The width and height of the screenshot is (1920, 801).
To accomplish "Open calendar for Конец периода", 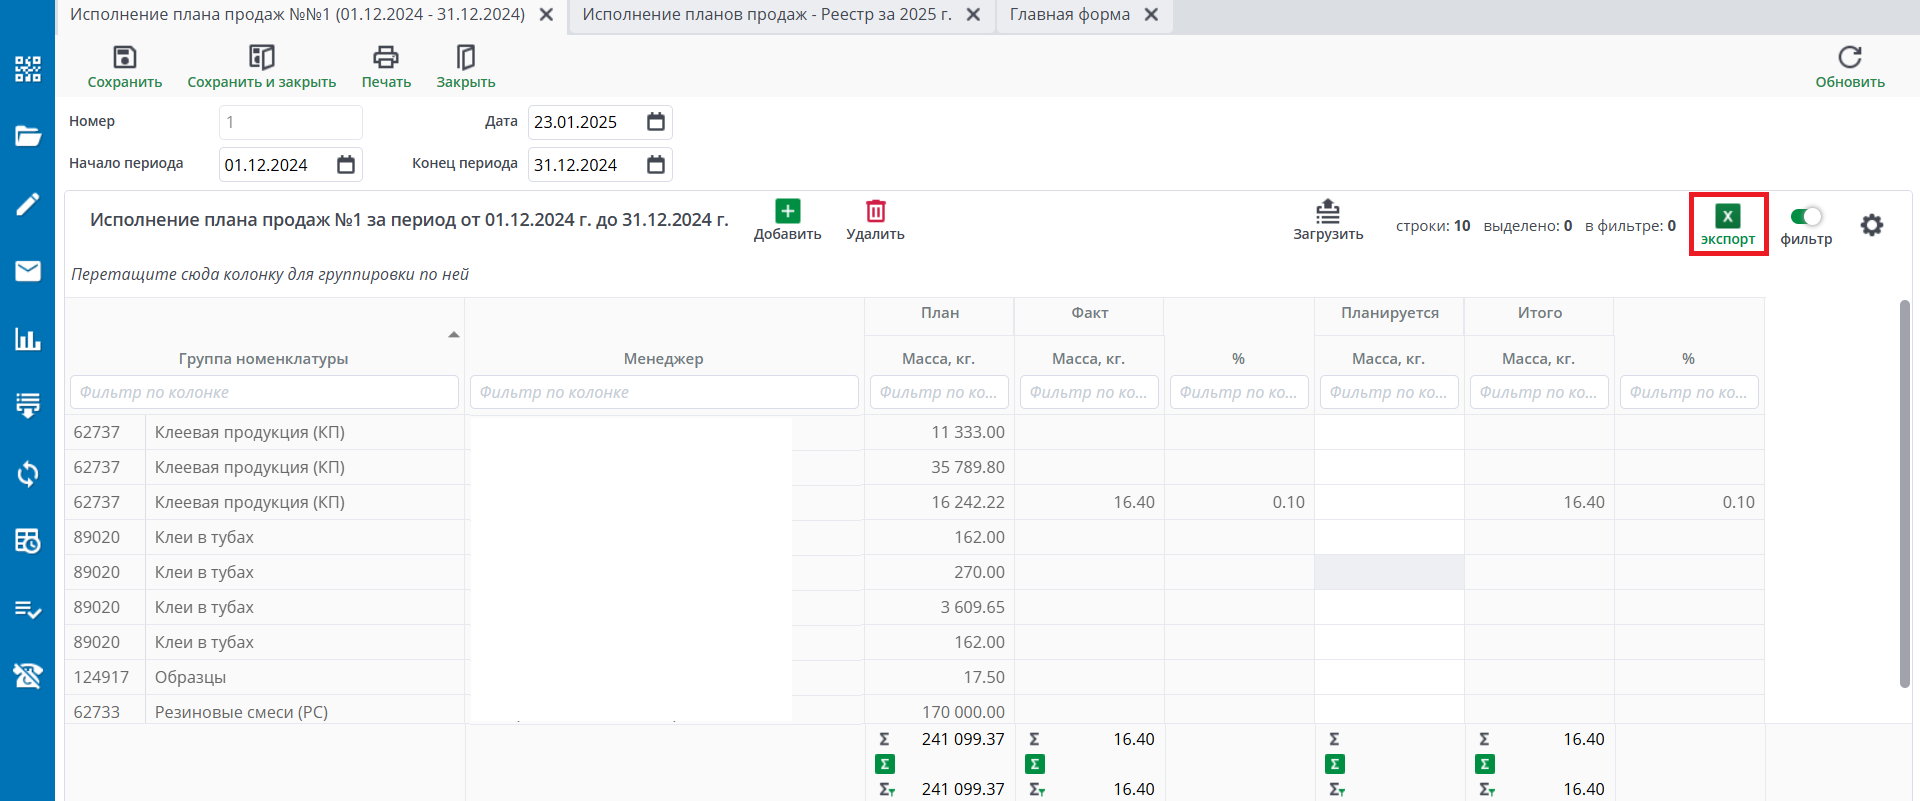I will tap(656, 165).
